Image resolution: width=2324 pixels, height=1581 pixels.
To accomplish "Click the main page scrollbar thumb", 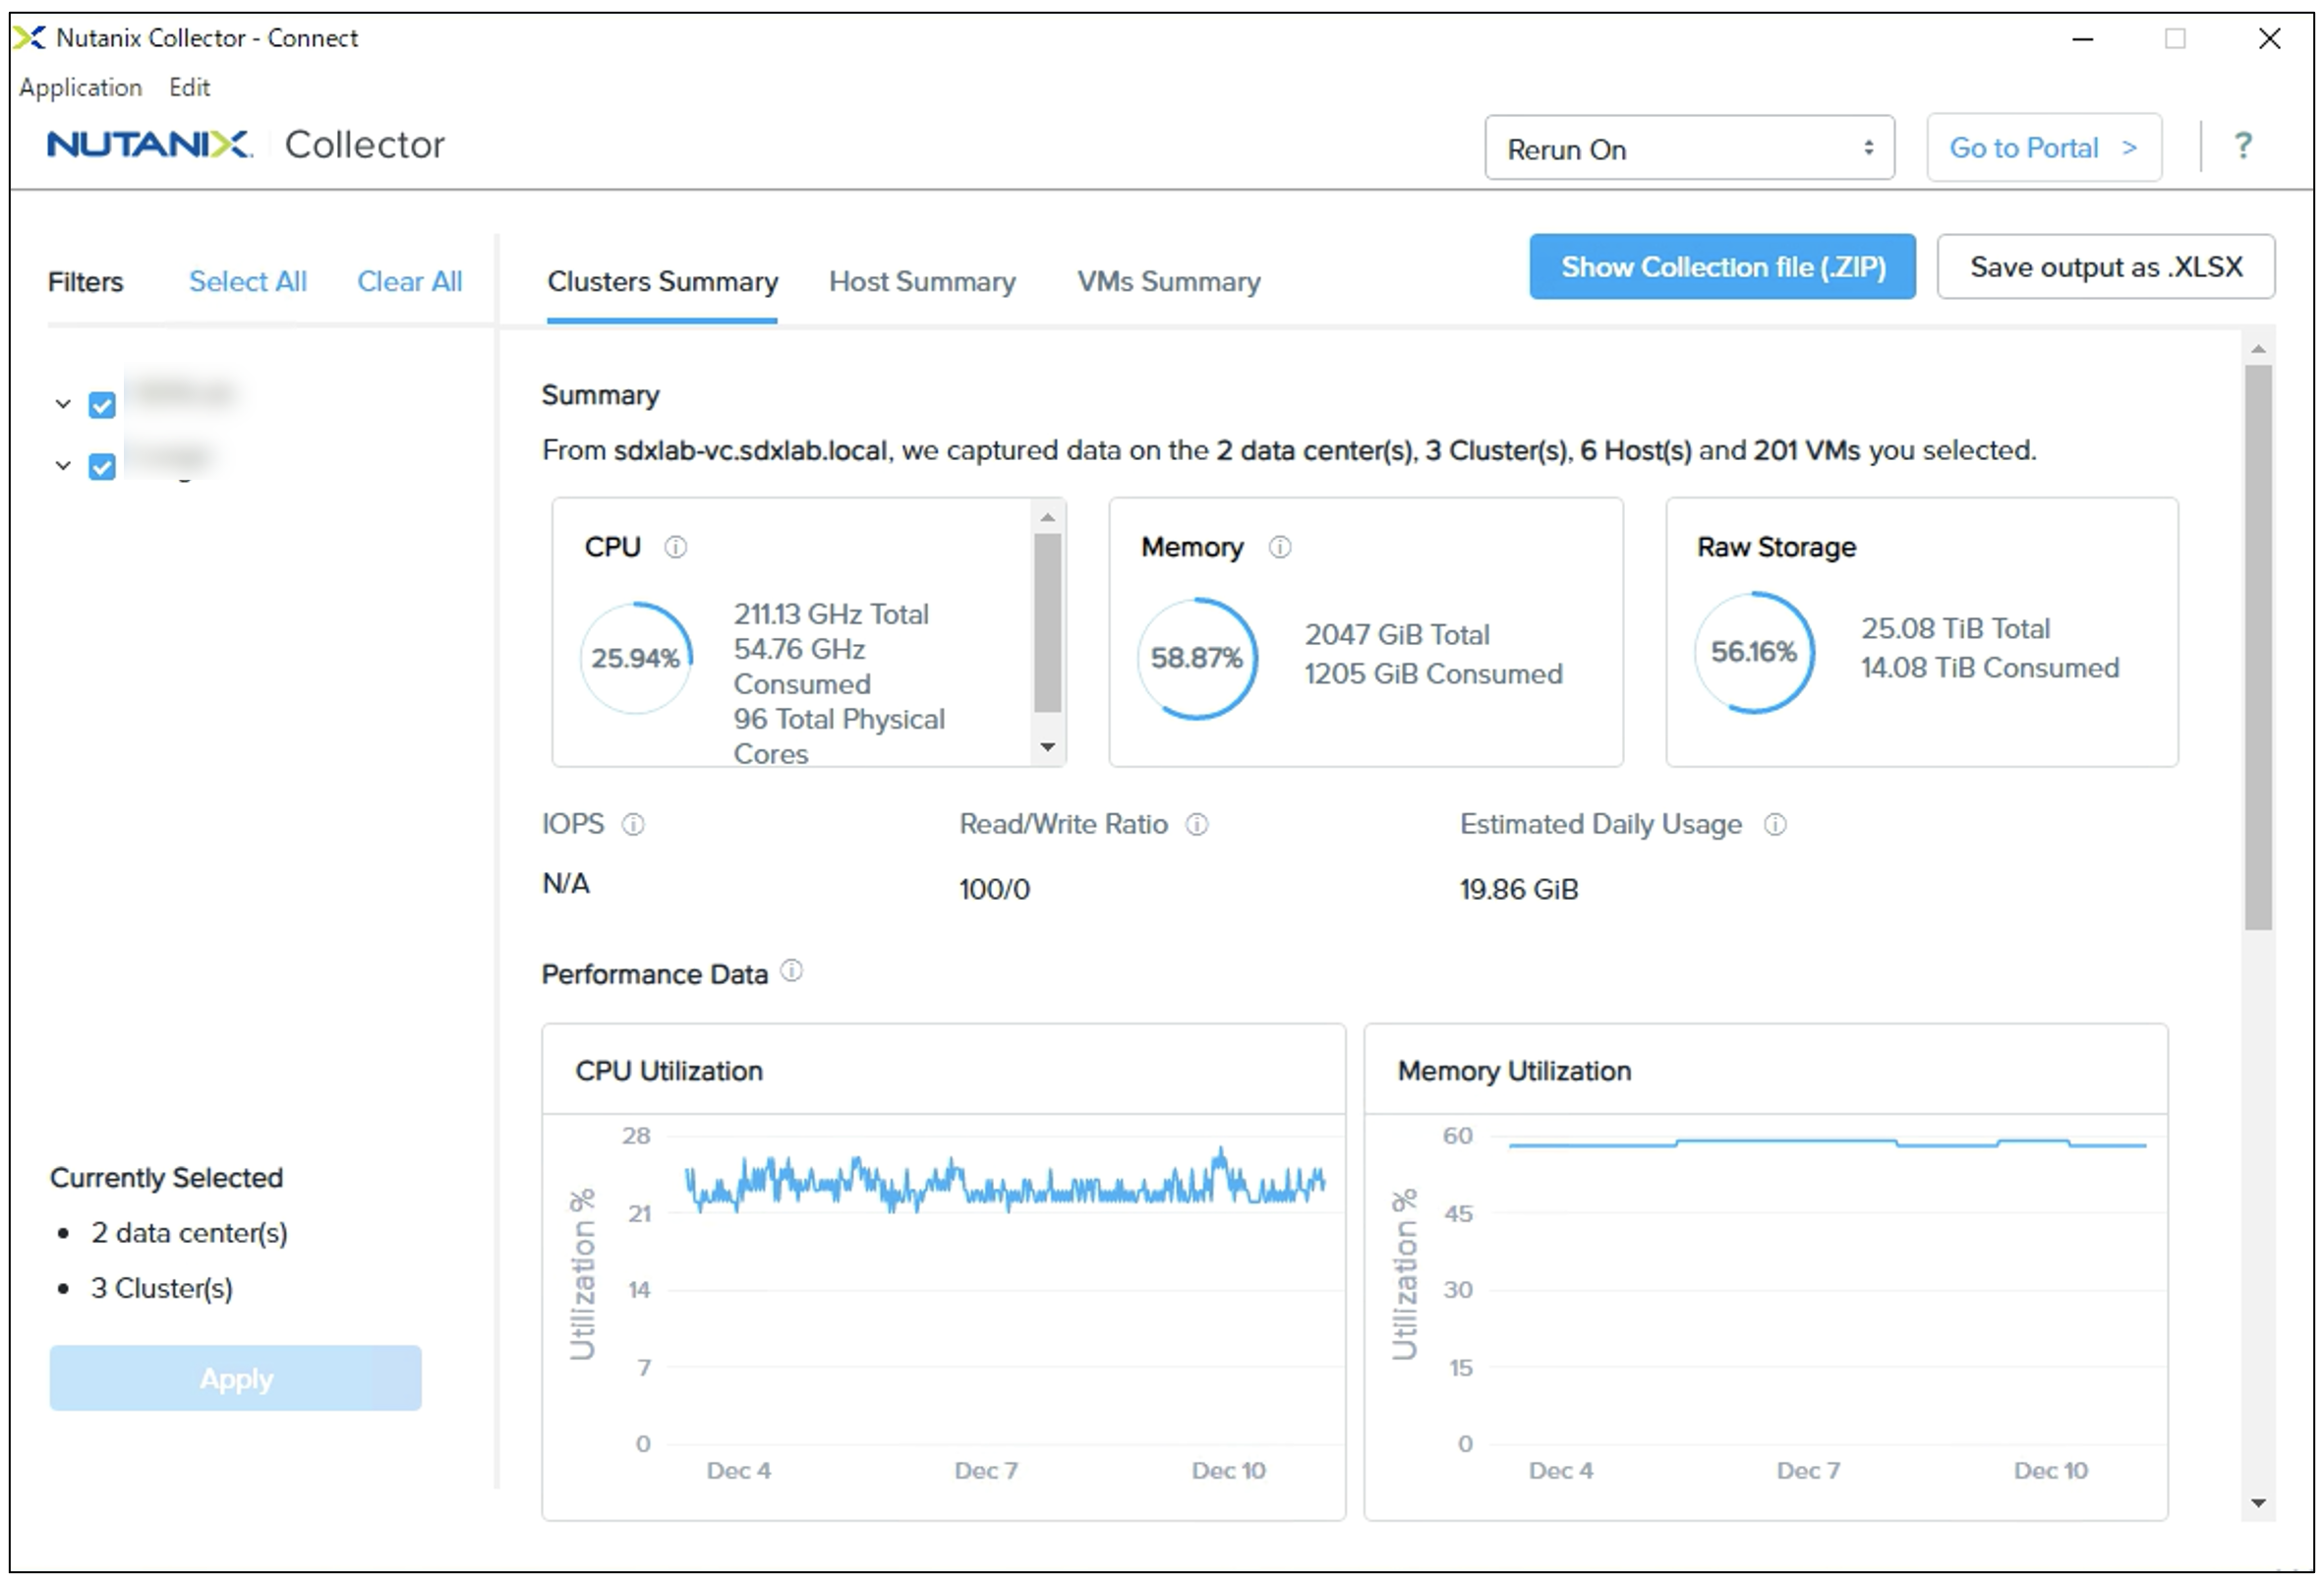I will coord(2258,647).
